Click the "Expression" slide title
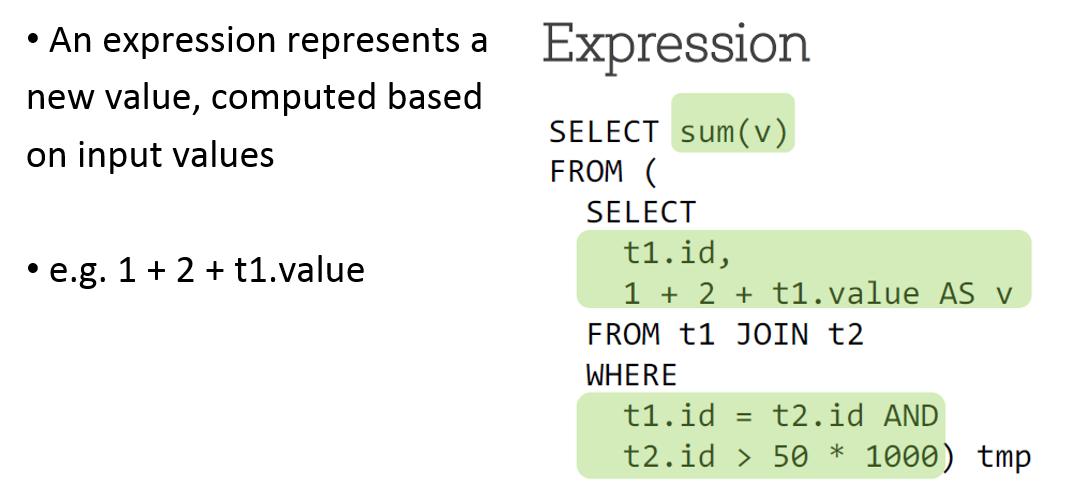Screen dimensions: 1074x493 tap(675, 45)
